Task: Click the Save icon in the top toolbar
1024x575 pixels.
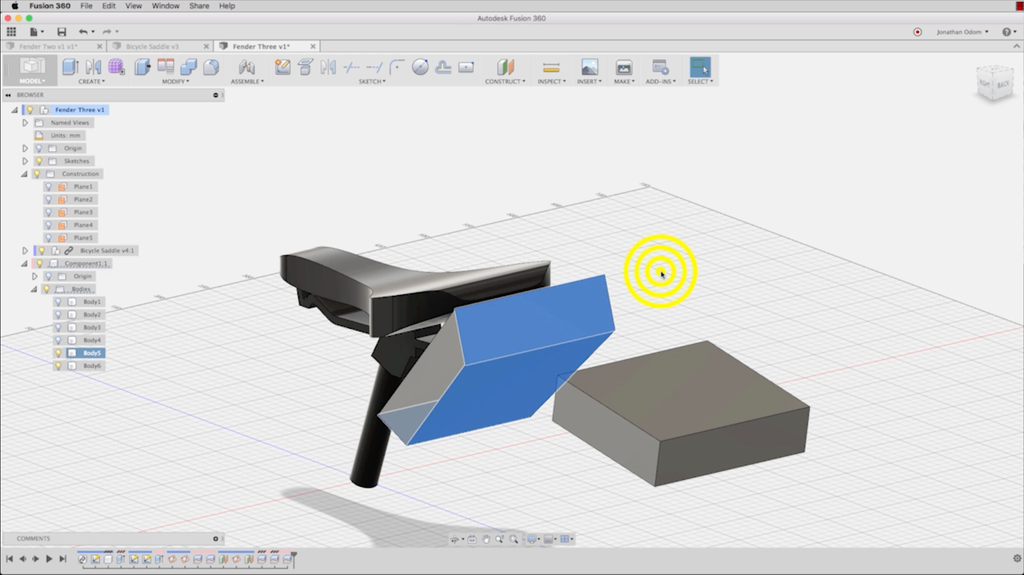Action: coord(62,32)
